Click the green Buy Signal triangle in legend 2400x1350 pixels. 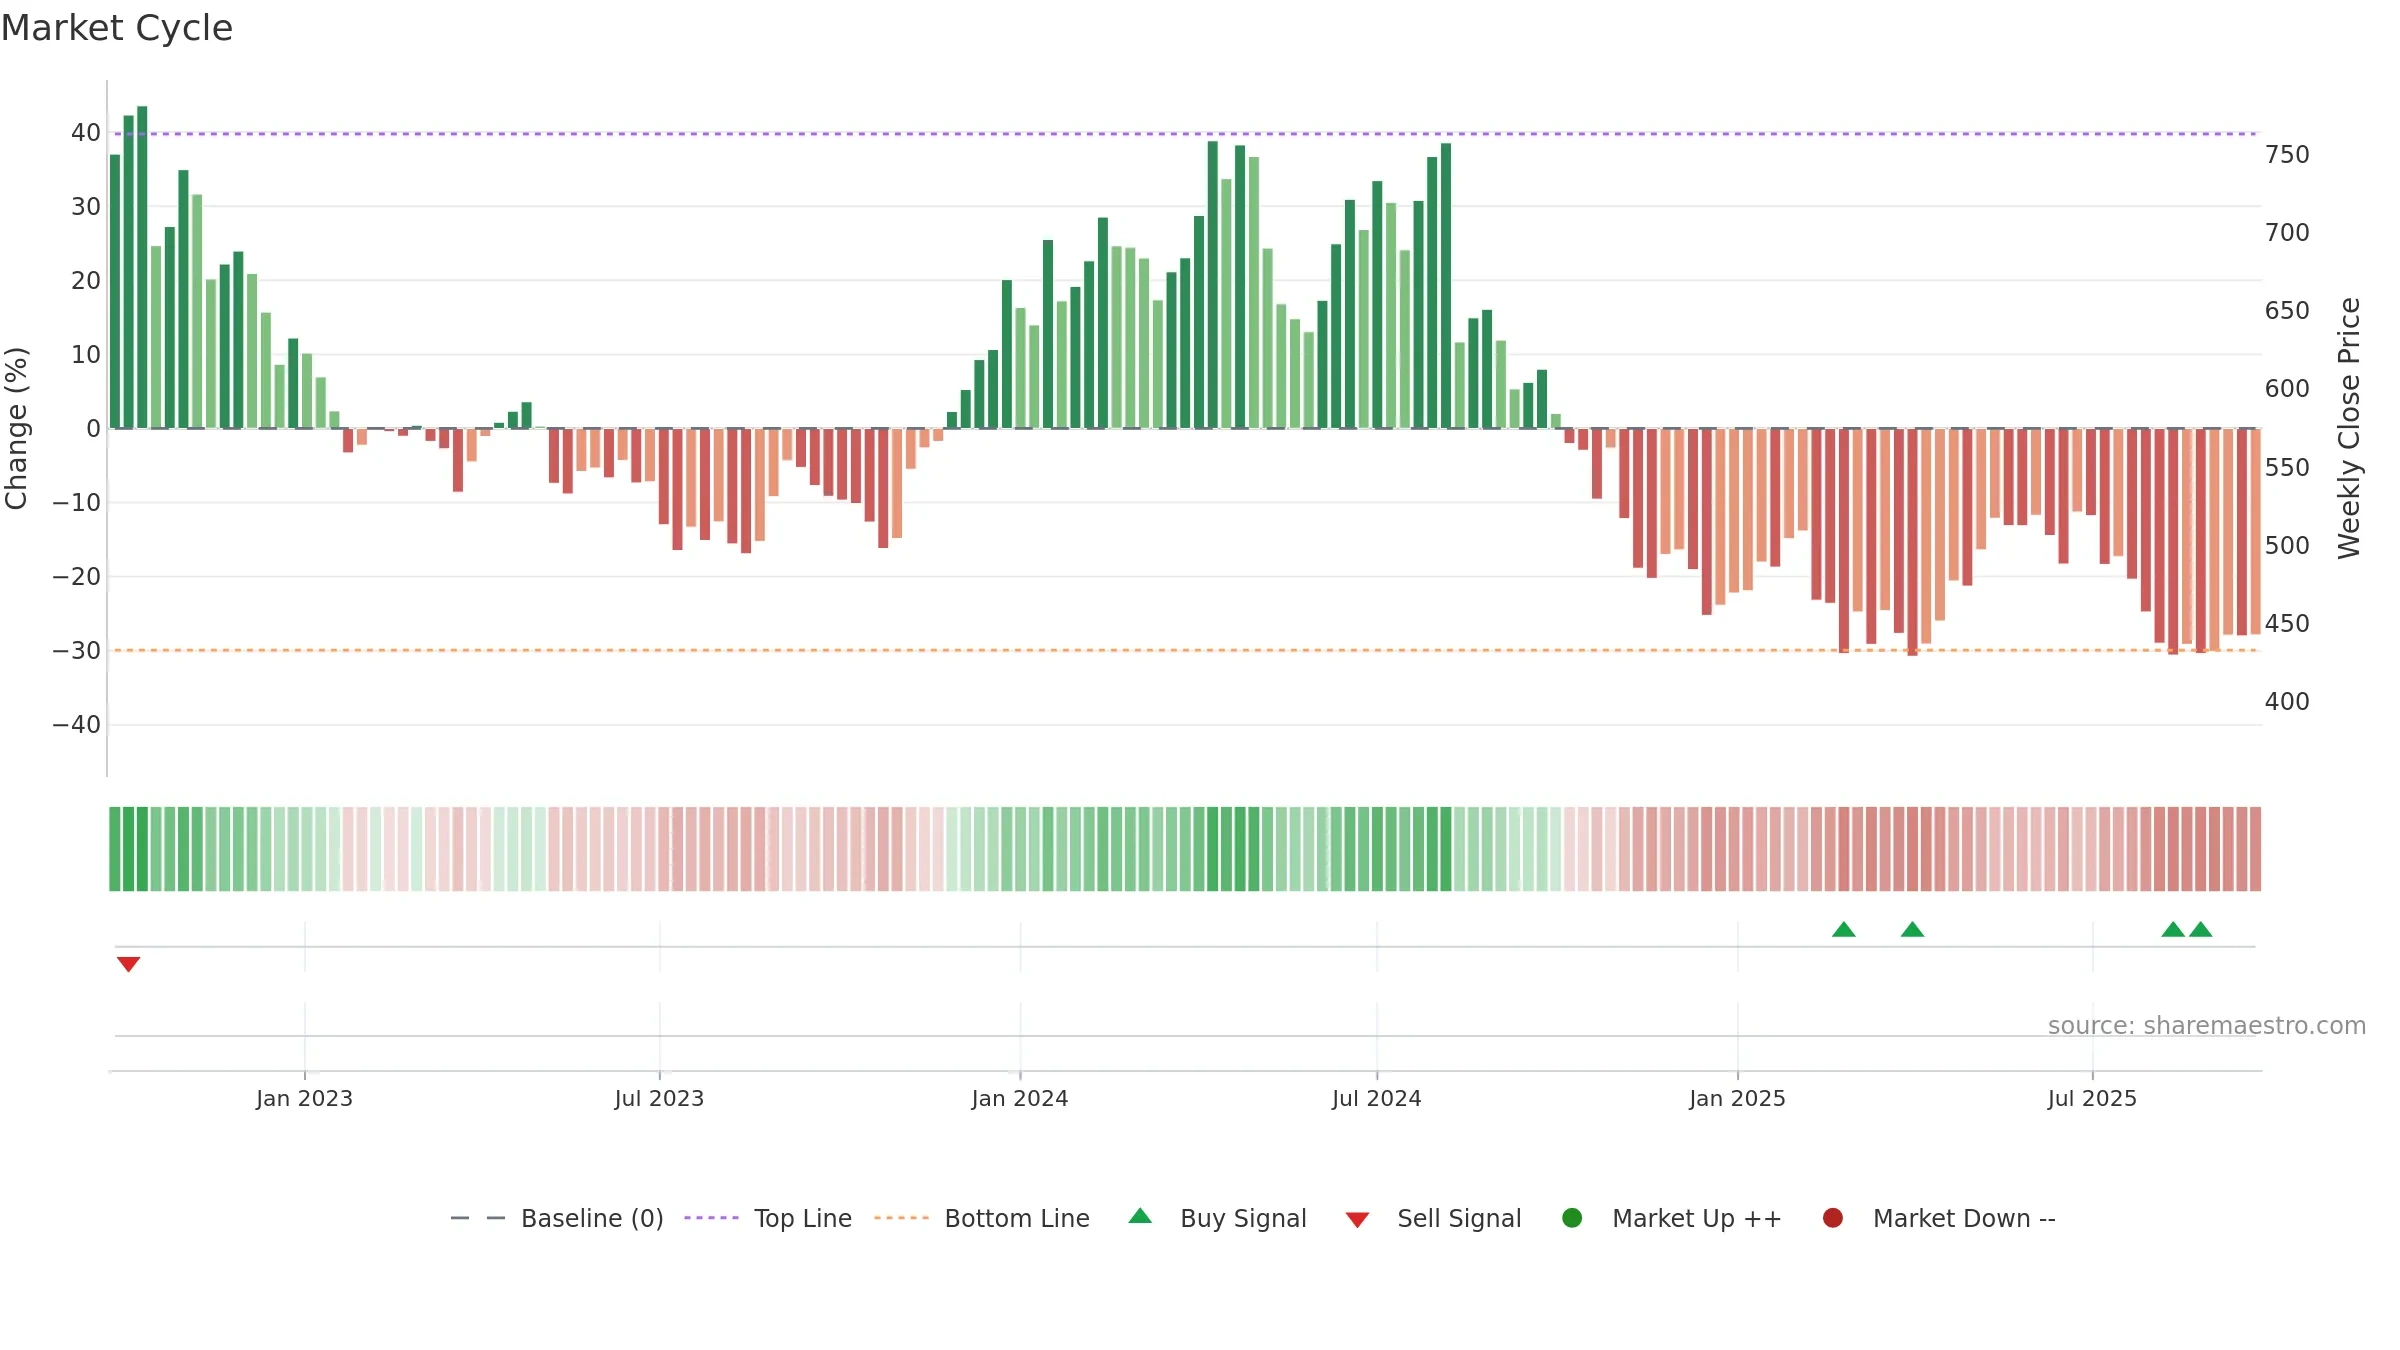tap(1140, 1217)
